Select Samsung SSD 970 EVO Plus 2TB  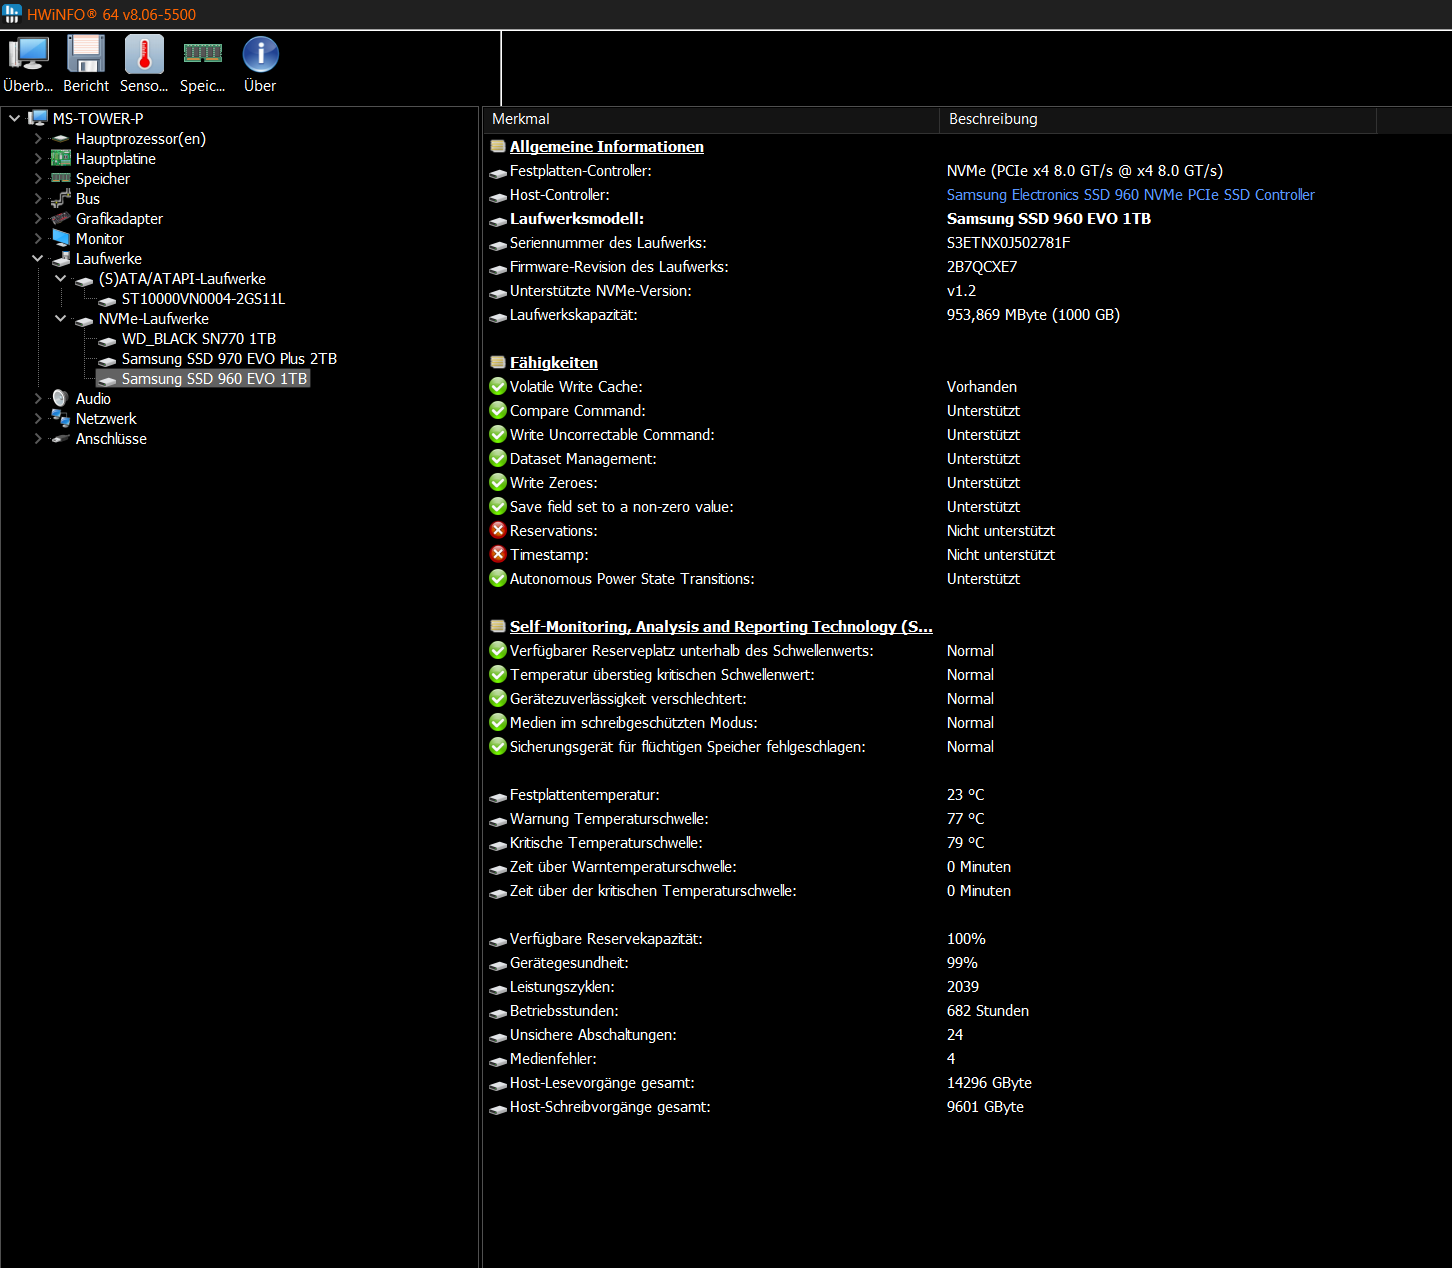(229, 359)
